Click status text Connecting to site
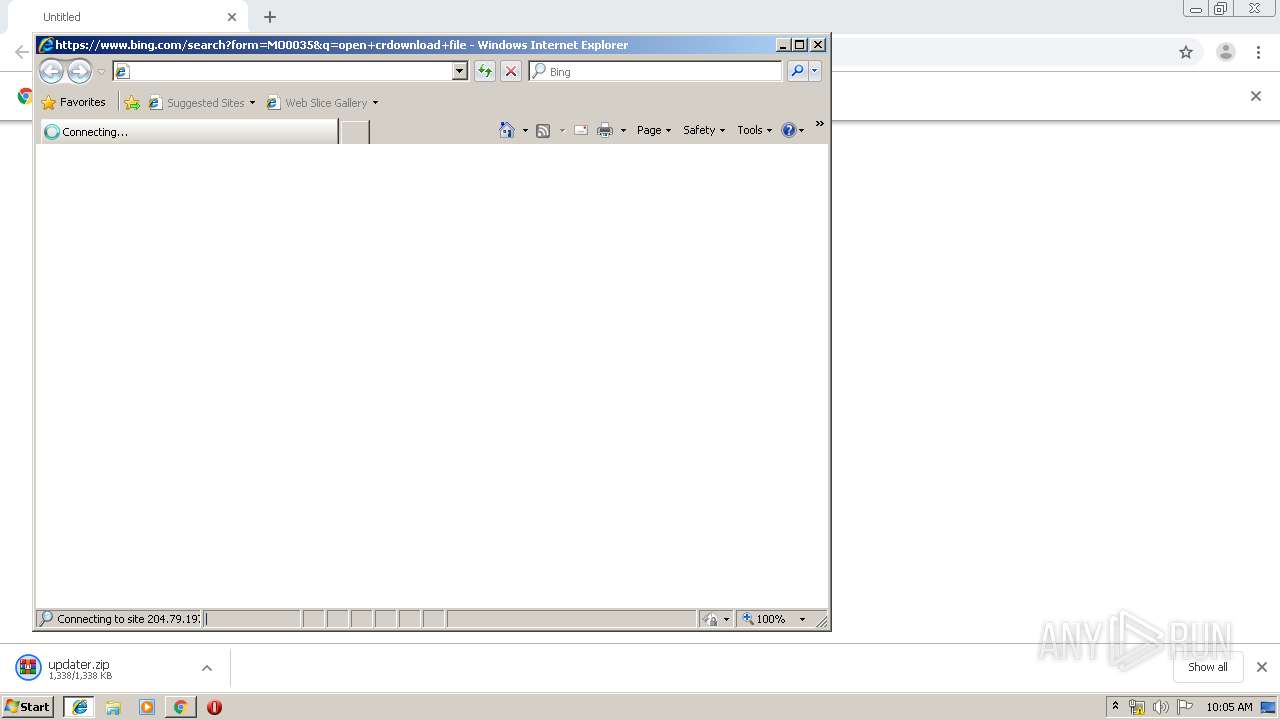 [127, 619]
